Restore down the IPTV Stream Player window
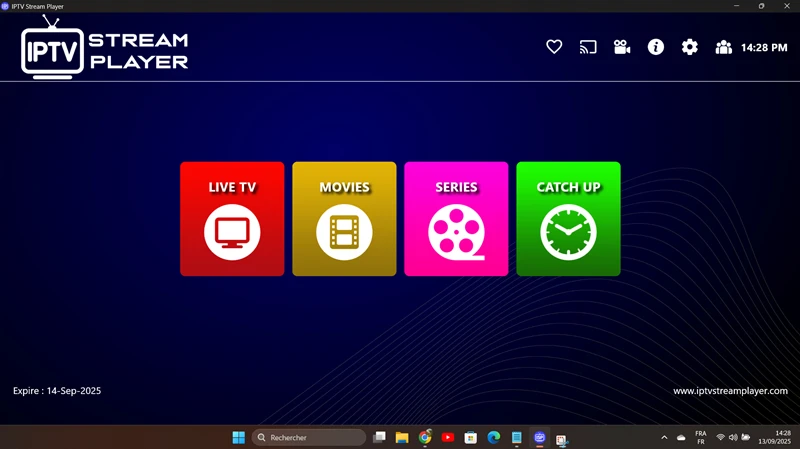Viewport: 800px width, 449px height. [x=761, y=6]
